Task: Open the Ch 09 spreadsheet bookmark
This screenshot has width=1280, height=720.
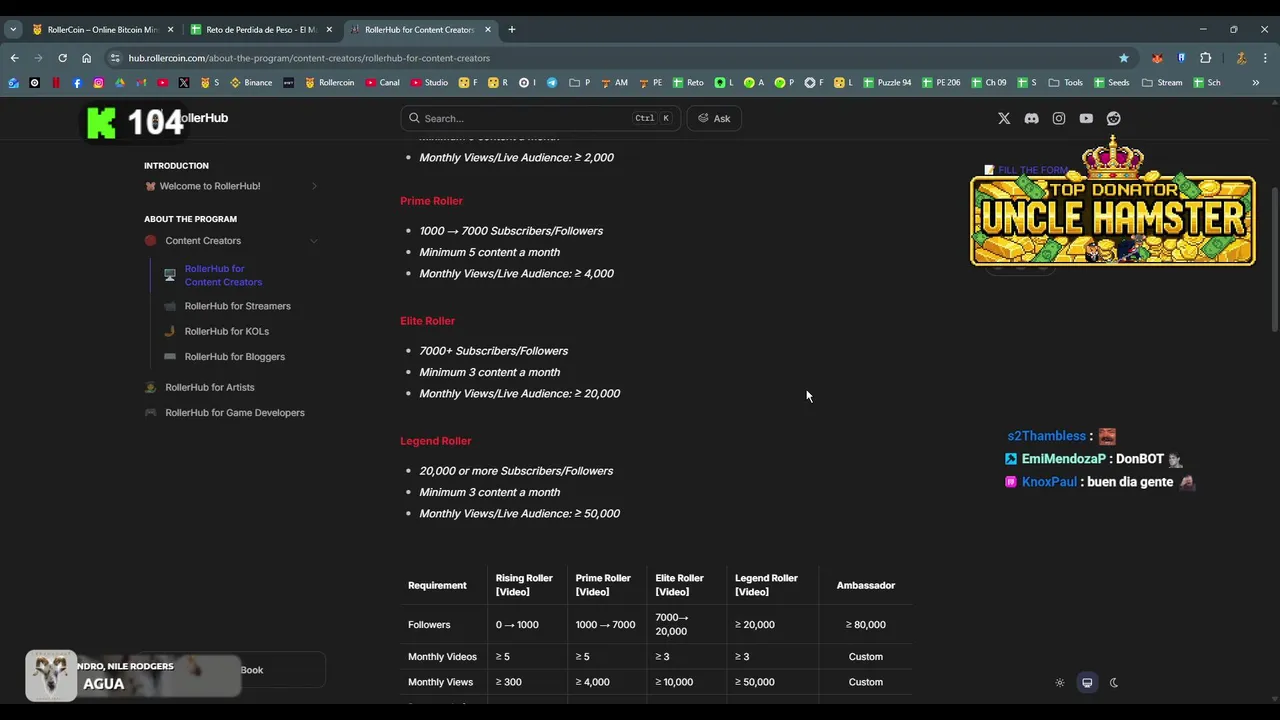Action: [x=988, y=83]
